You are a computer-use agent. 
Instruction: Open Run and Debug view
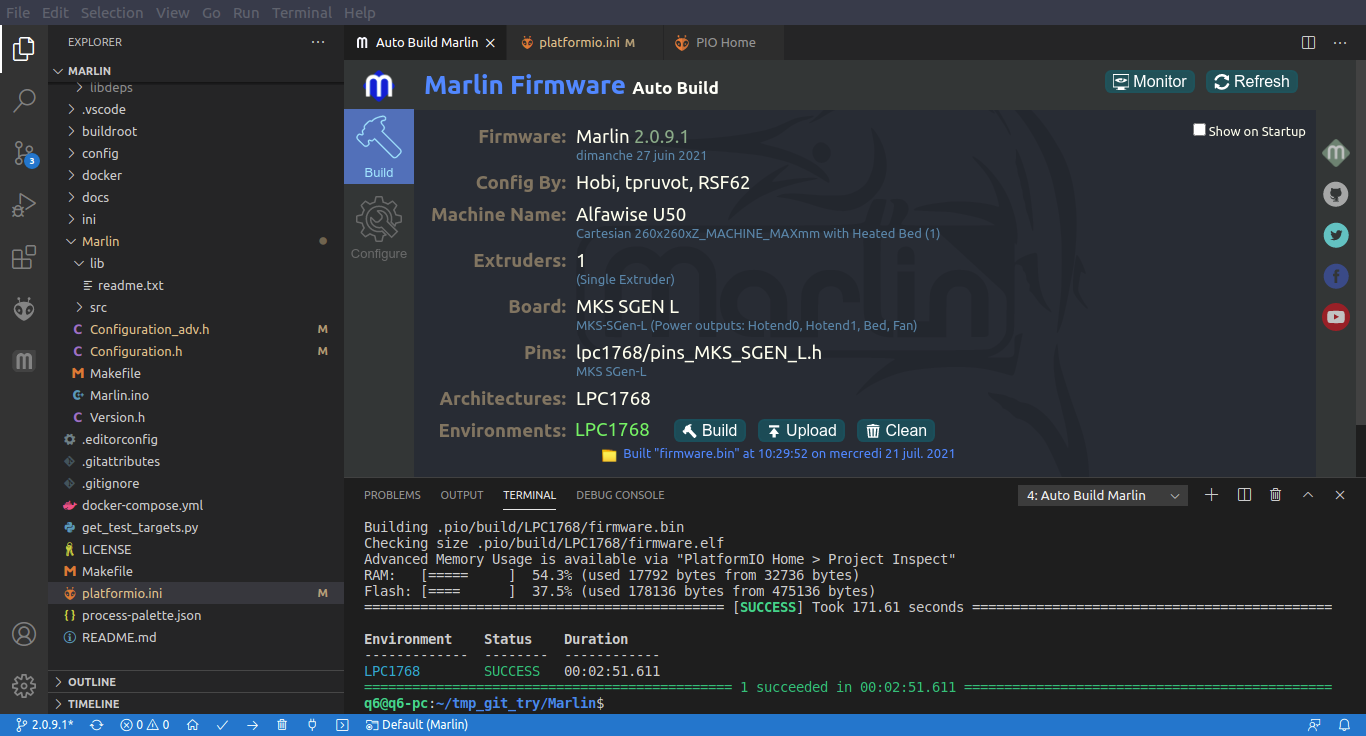pos(24,206)
